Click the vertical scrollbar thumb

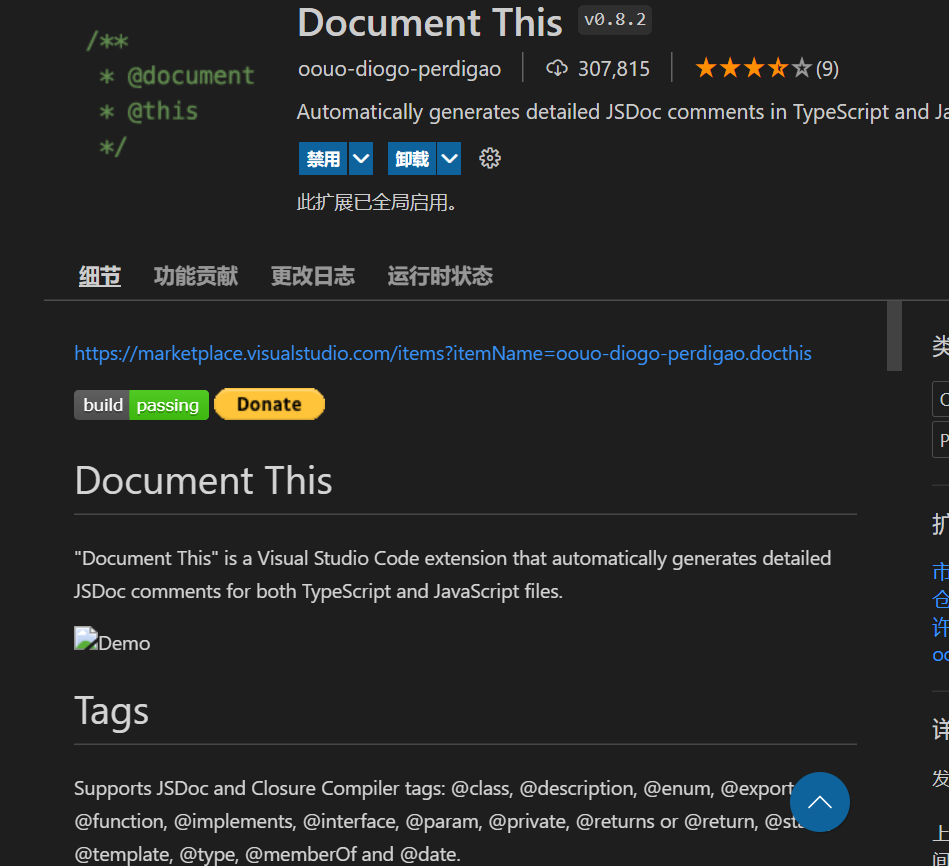894,336
